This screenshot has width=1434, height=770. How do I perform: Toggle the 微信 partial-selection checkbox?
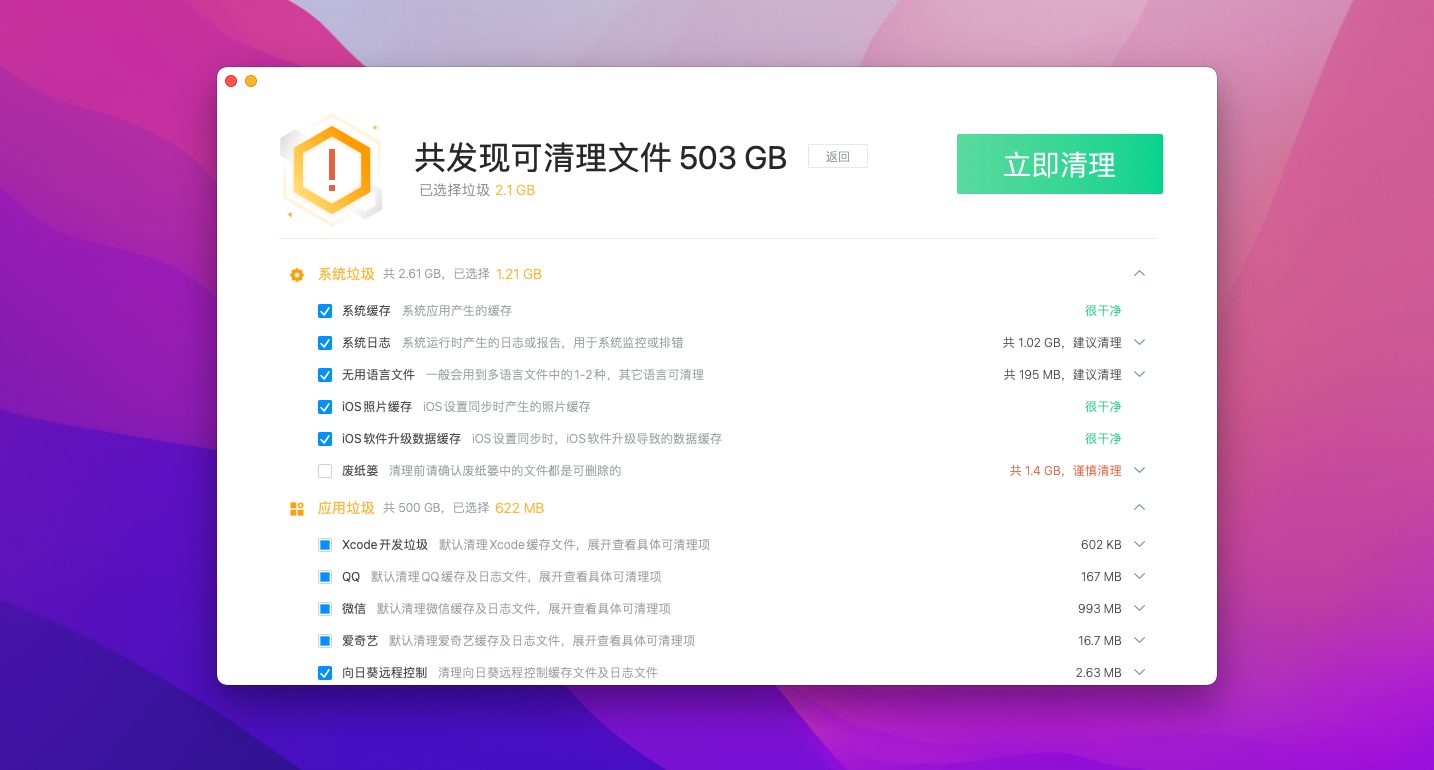[325, 609]
